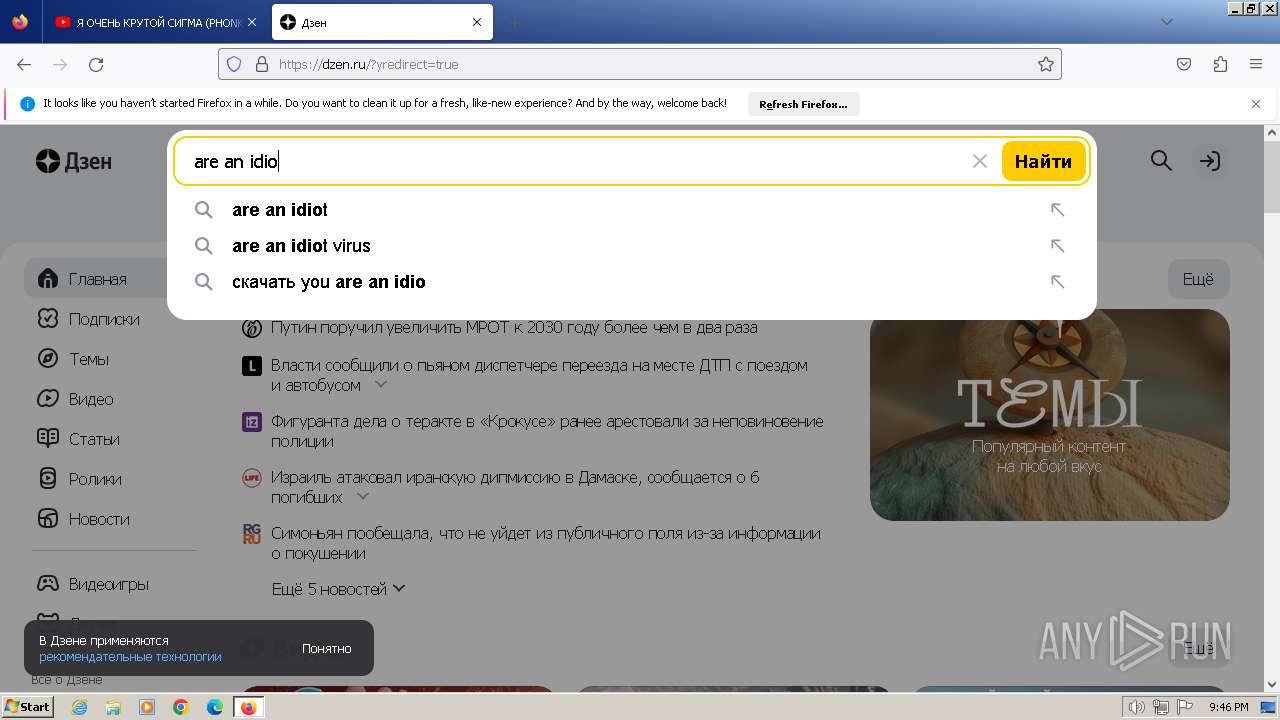Viewport: 1280px width, 720px height.
Task: Open the list all tabs dropdown
Action: pyautogui.click(x=1167, y=22)
